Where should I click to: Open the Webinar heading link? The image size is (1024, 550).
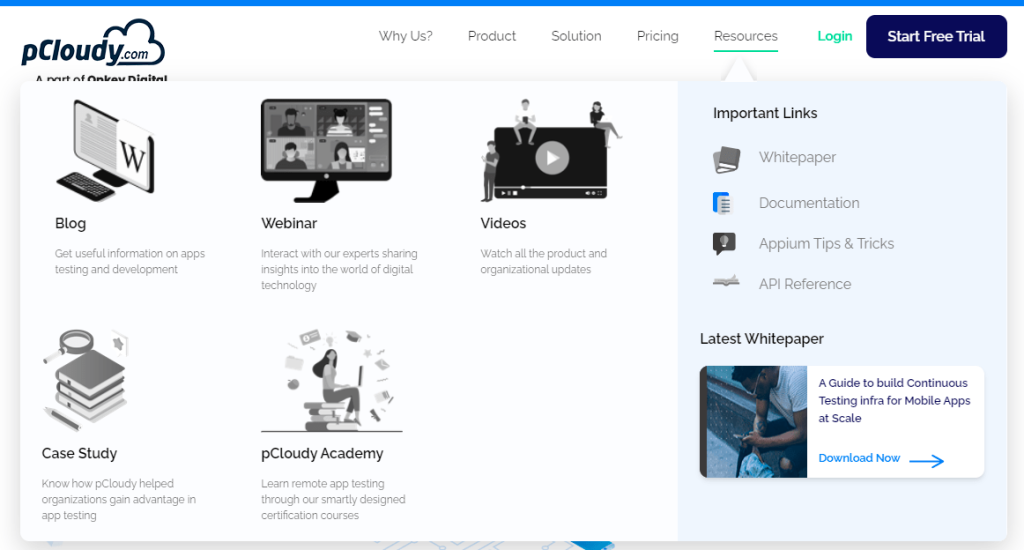point(289,223)
